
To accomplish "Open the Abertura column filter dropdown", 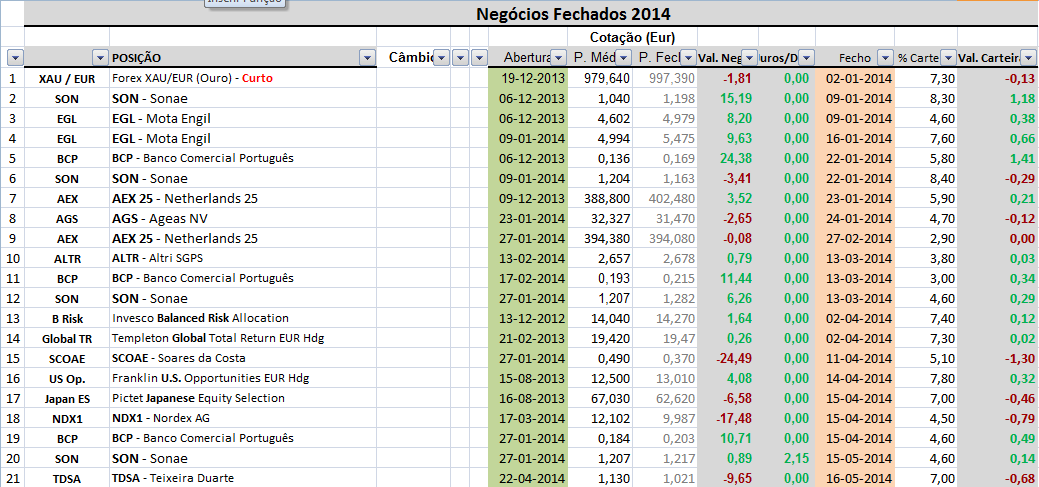I will coord(559,58).
